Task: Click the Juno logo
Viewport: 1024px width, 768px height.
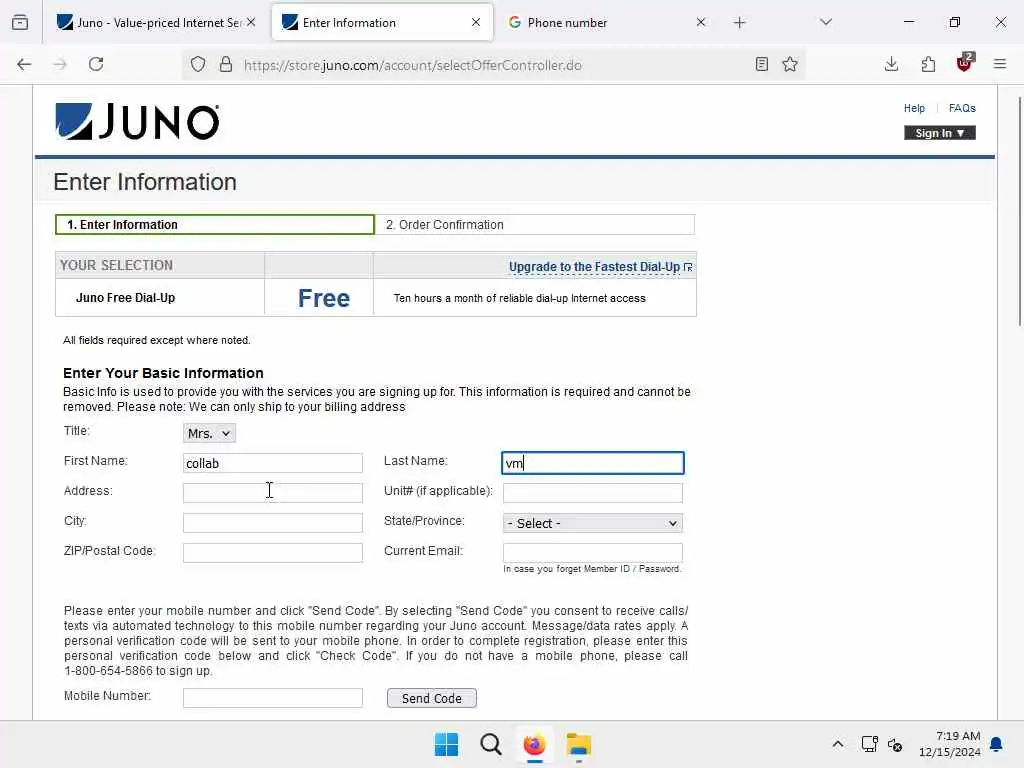Action: pyautogui.click(x=138, y=121)
